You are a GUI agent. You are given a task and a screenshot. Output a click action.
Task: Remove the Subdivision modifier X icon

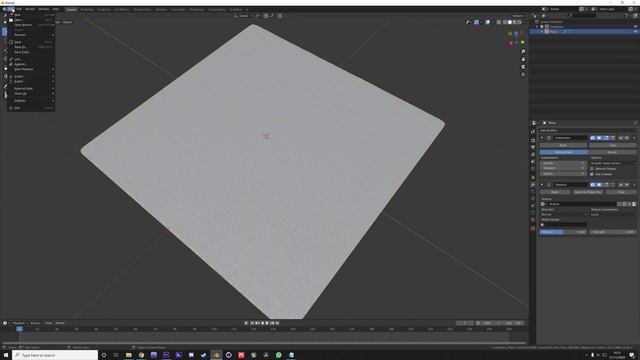tap(634, 138)
